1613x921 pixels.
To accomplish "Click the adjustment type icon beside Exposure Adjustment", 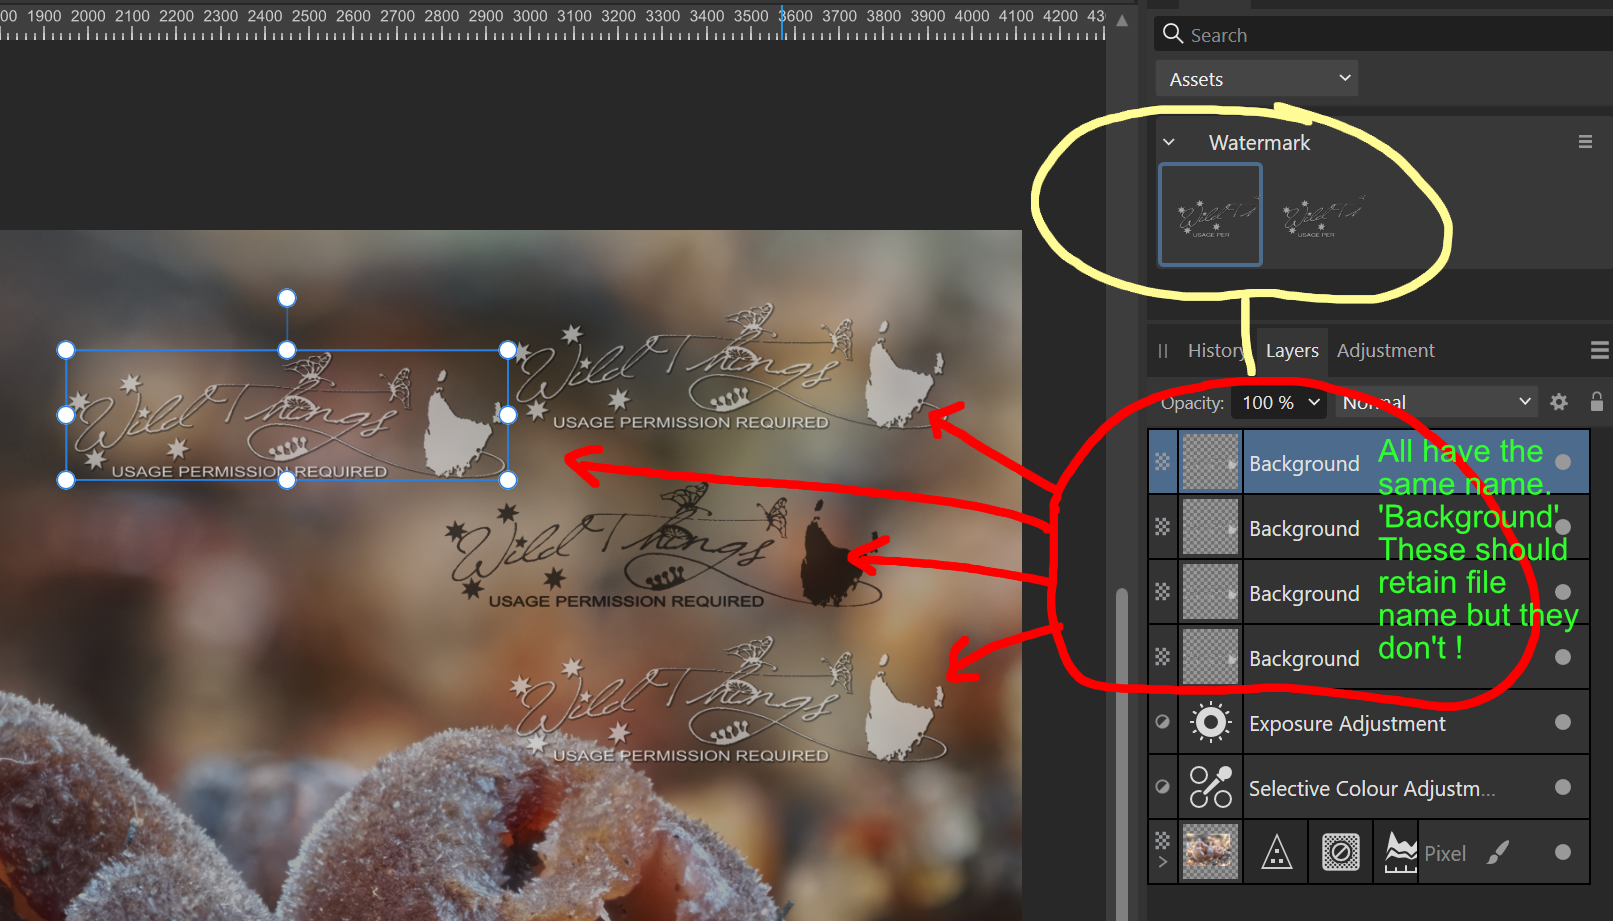I will [x=1162, y=722].
